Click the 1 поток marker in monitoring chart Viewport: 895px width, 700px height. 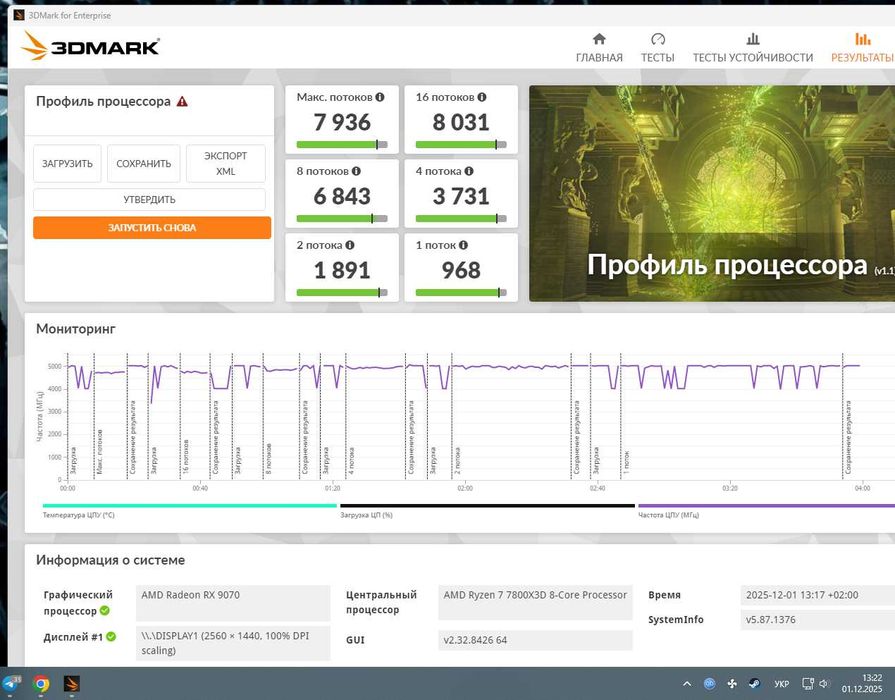(626, 462)
